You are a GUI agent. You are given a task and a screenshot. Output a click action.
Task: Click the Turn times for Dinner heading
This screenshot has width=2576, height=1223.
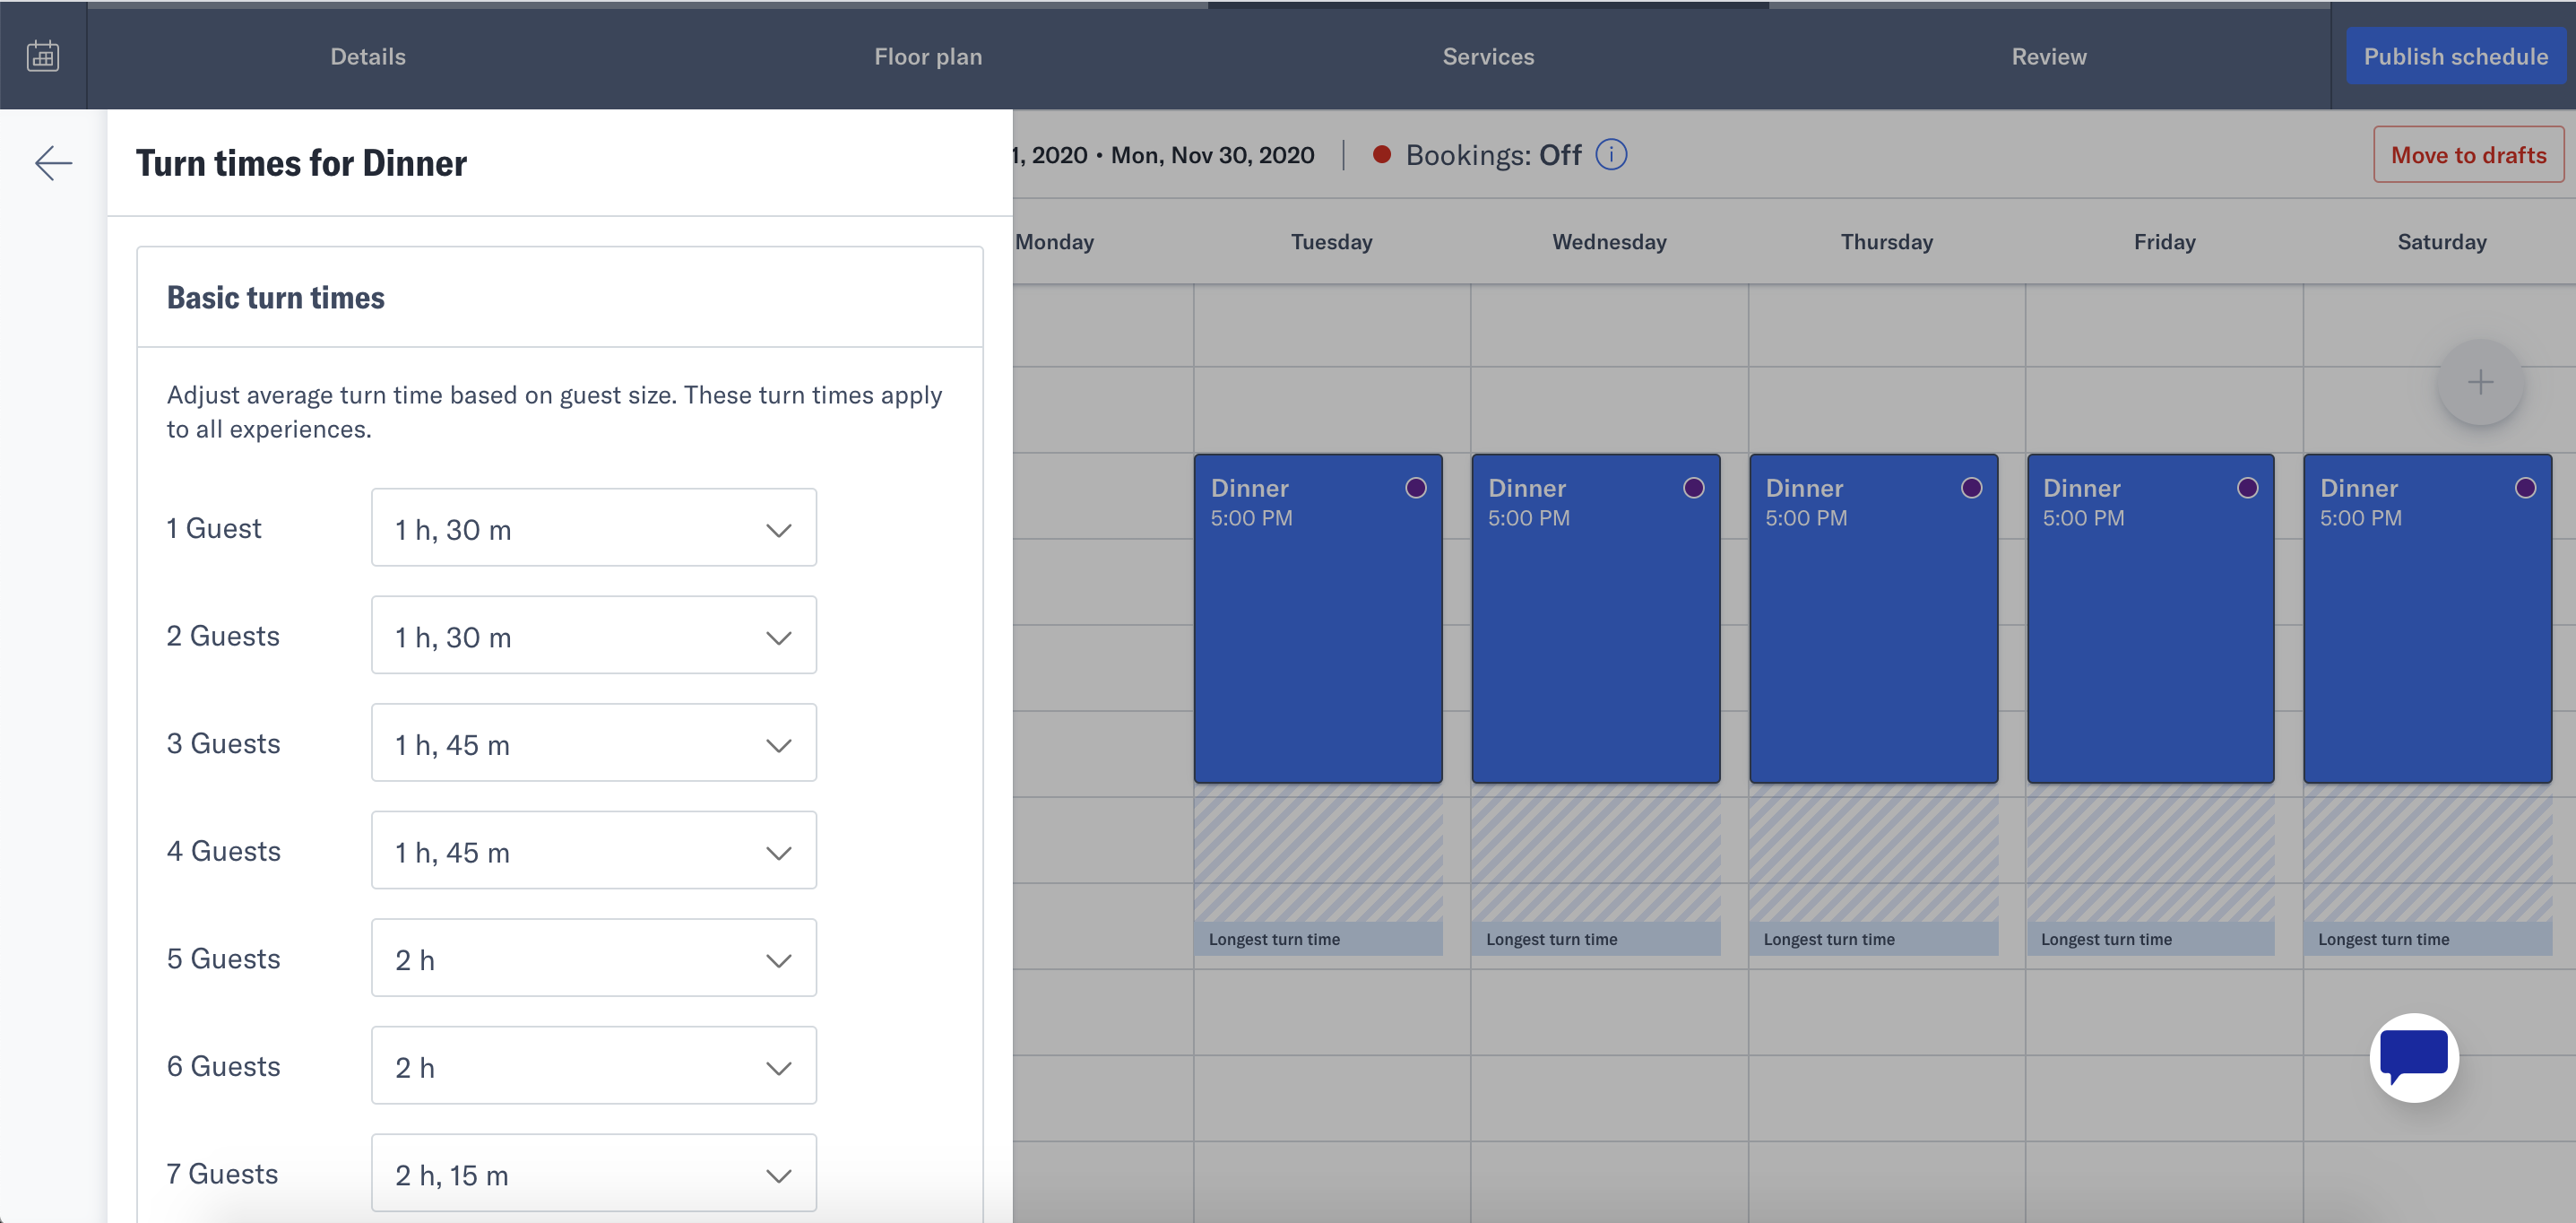point(301,163)
